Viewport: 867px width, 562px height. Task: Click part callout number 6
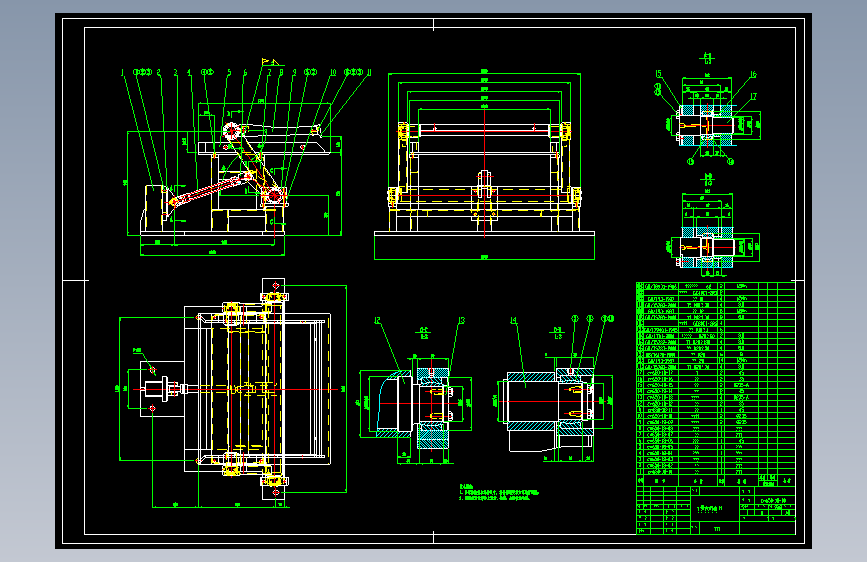click(245, 72)
